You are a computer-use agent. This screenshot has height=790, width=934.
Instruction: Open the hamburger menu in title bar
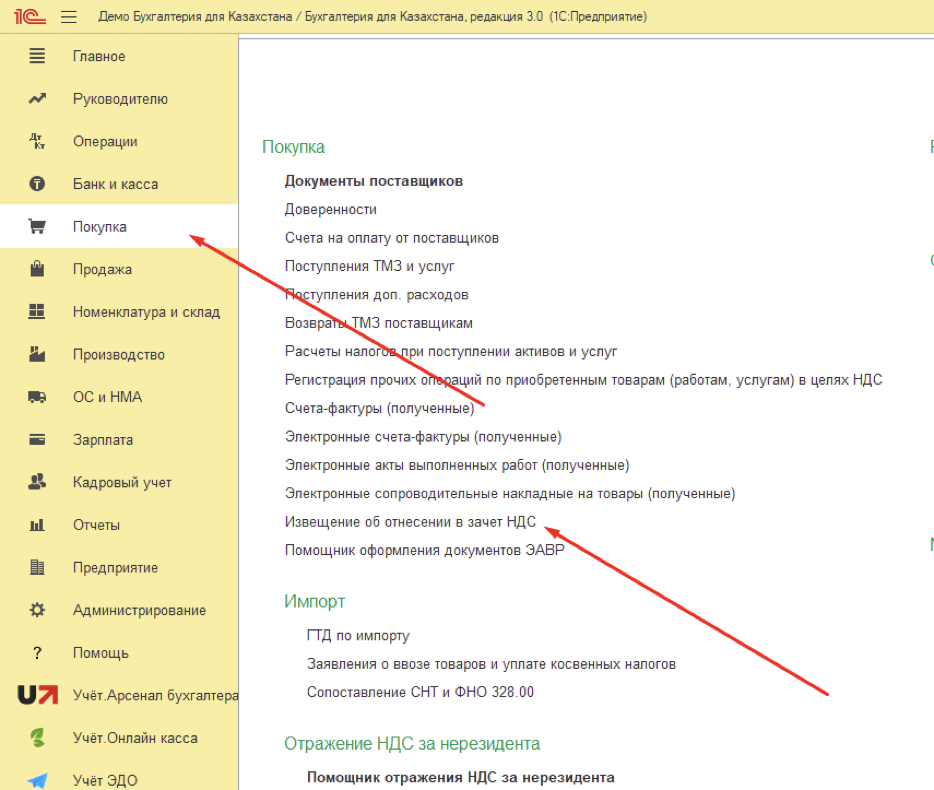(69, 17)
